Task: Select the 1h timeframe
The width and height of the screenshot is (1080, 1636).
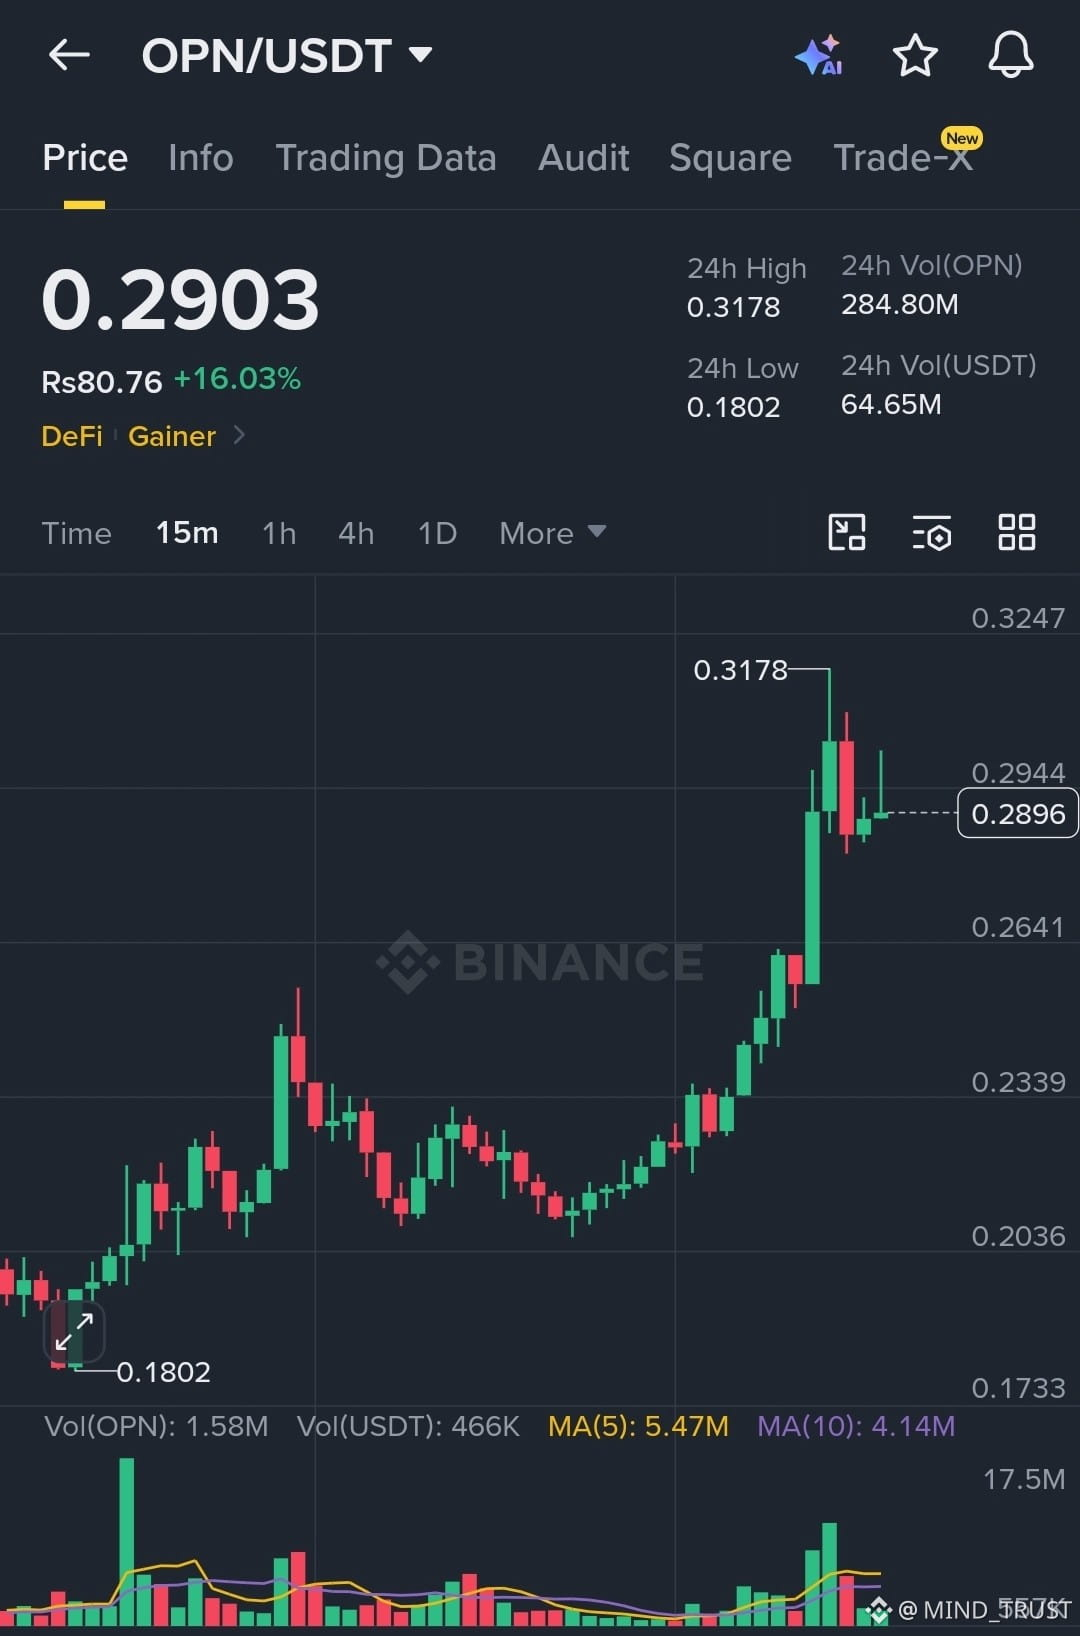Action: (279, 533)
